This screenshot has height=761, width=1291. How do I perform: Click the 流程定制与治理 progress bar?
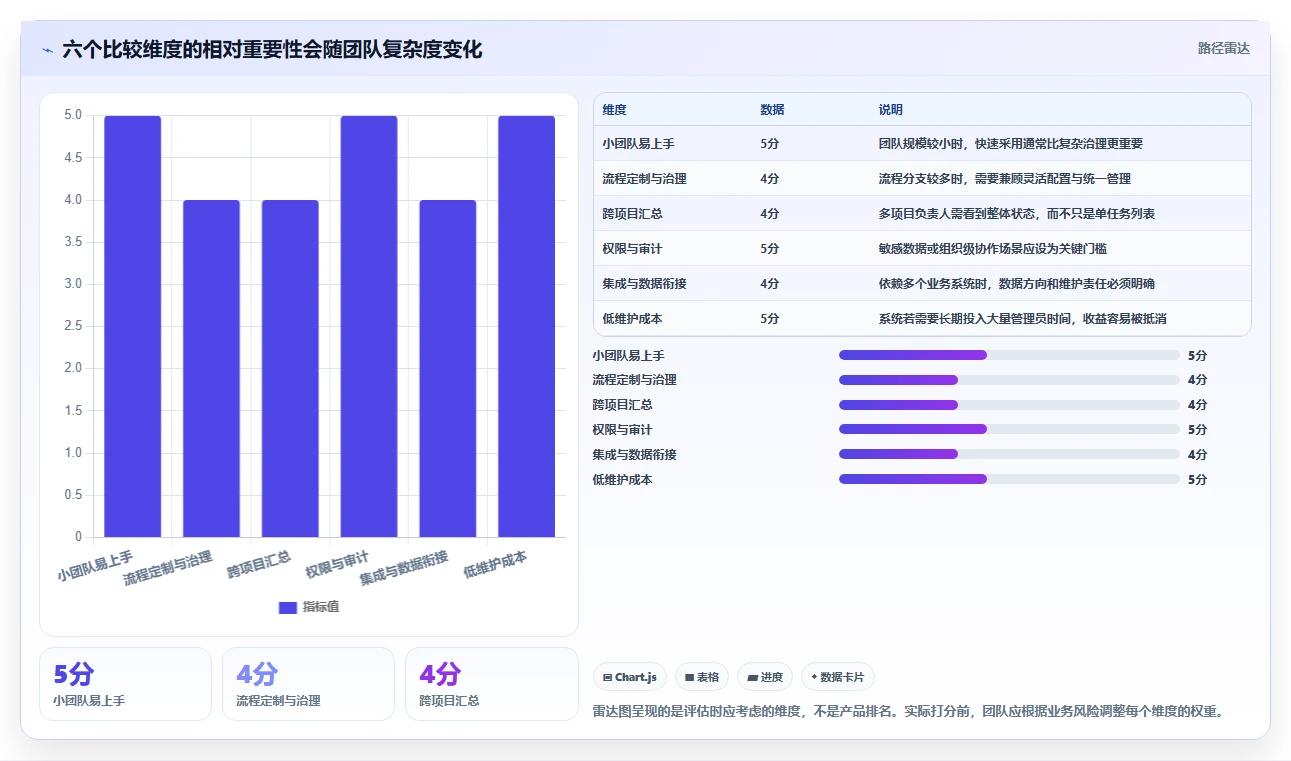click(x=1010, y=380)
